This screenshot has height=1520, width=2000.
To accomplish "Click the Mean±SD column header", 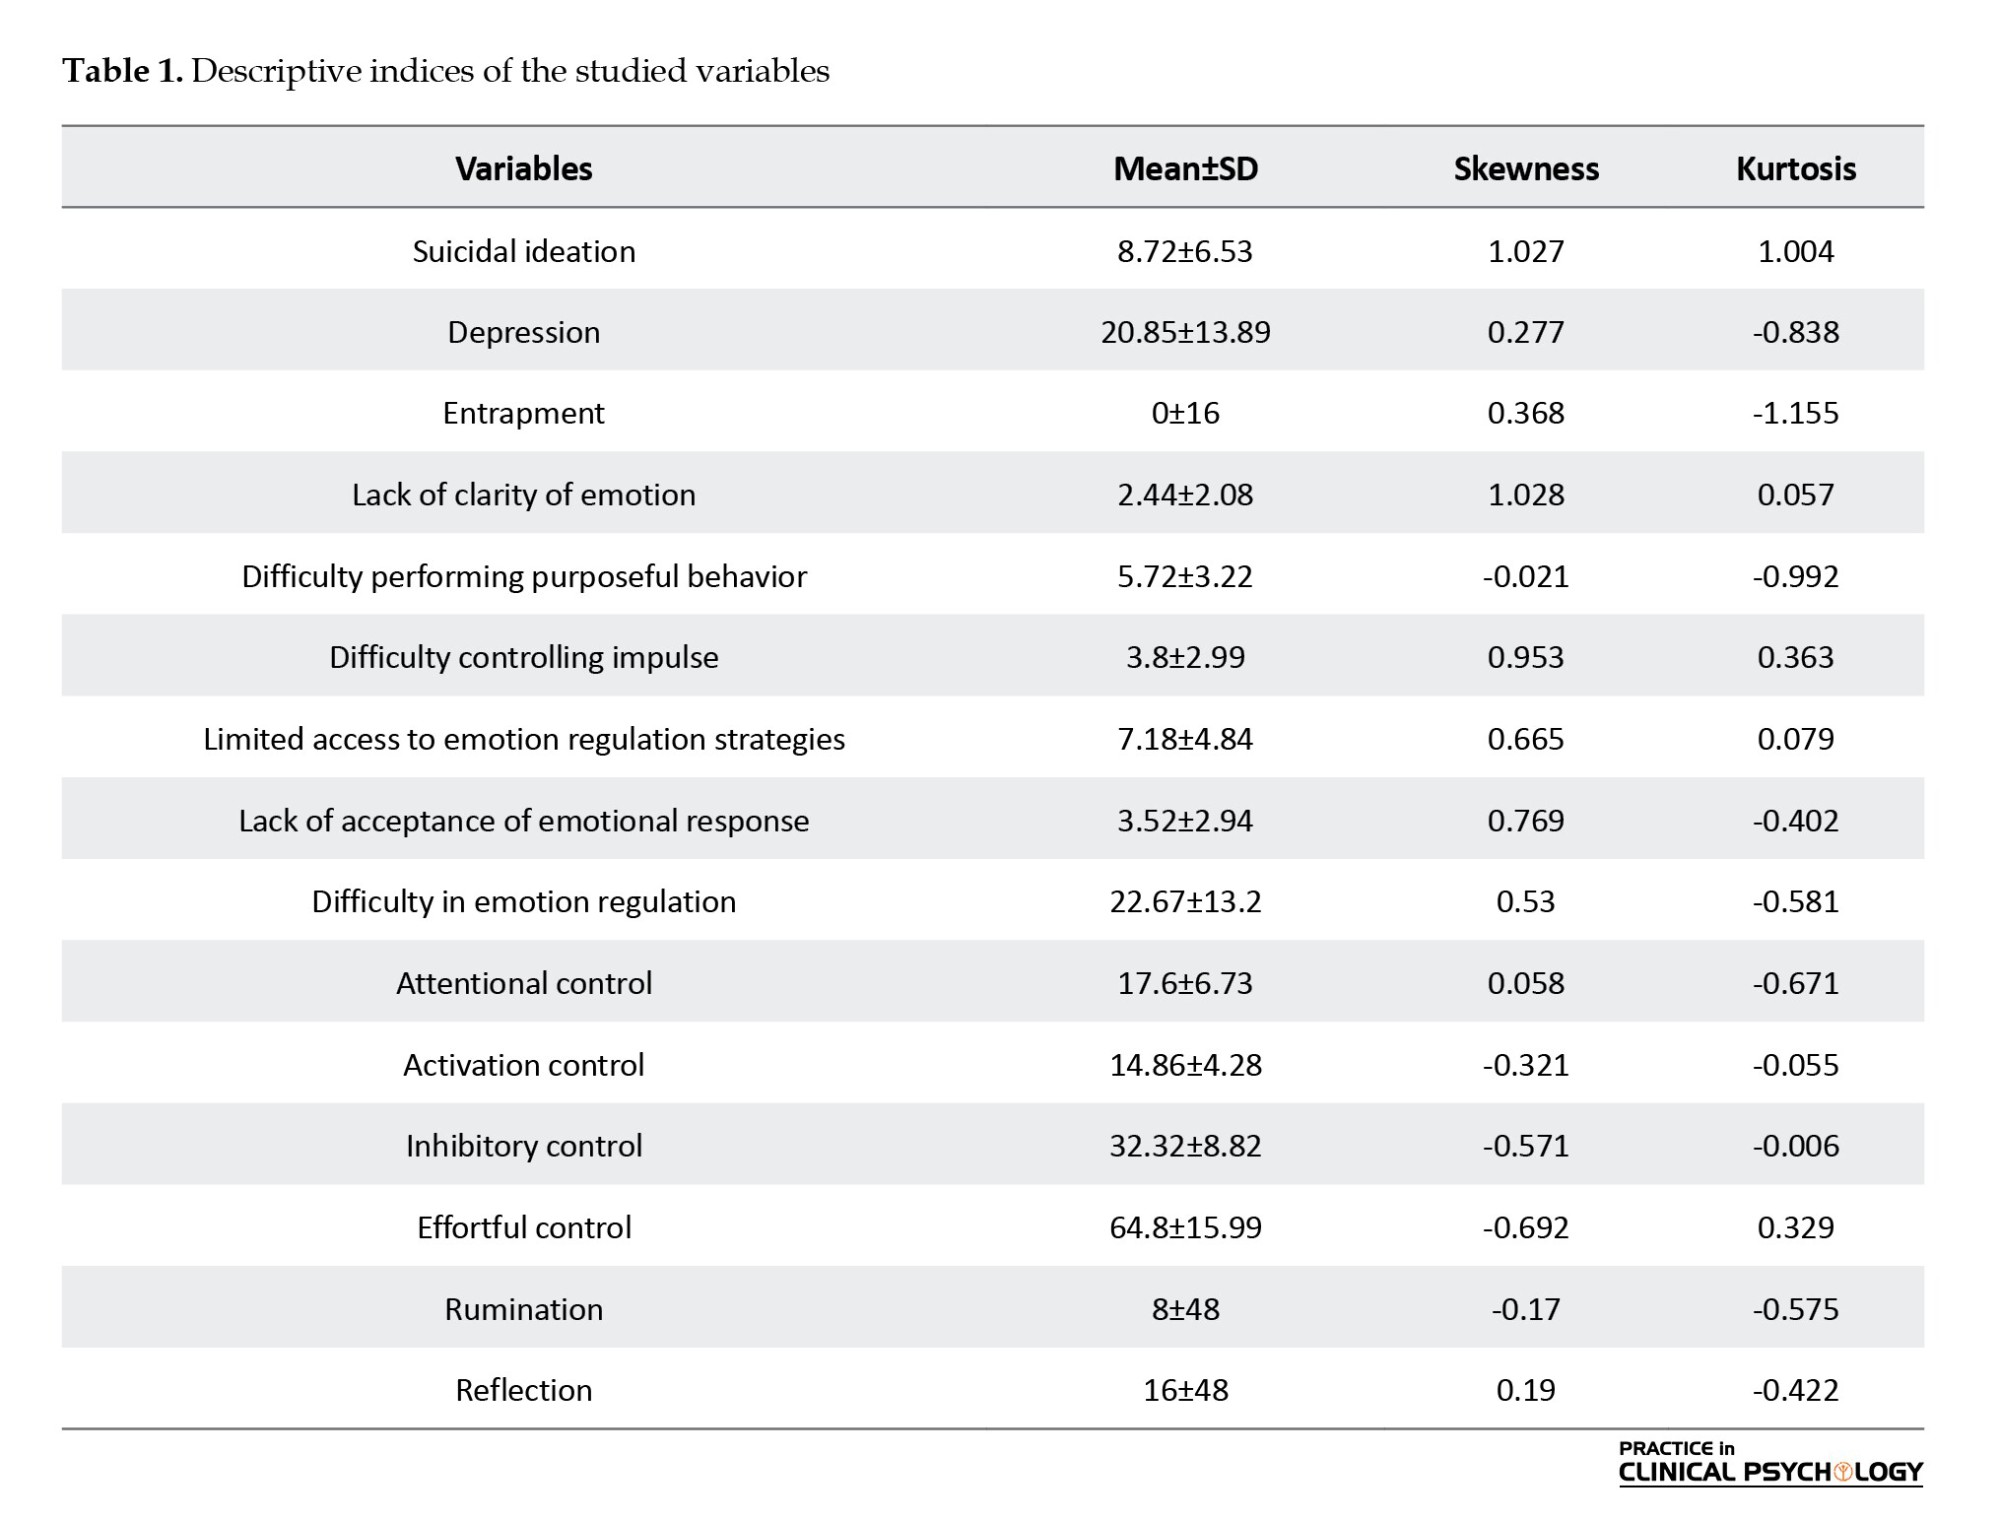I will pyautogui.click(x=1185, y=168).
